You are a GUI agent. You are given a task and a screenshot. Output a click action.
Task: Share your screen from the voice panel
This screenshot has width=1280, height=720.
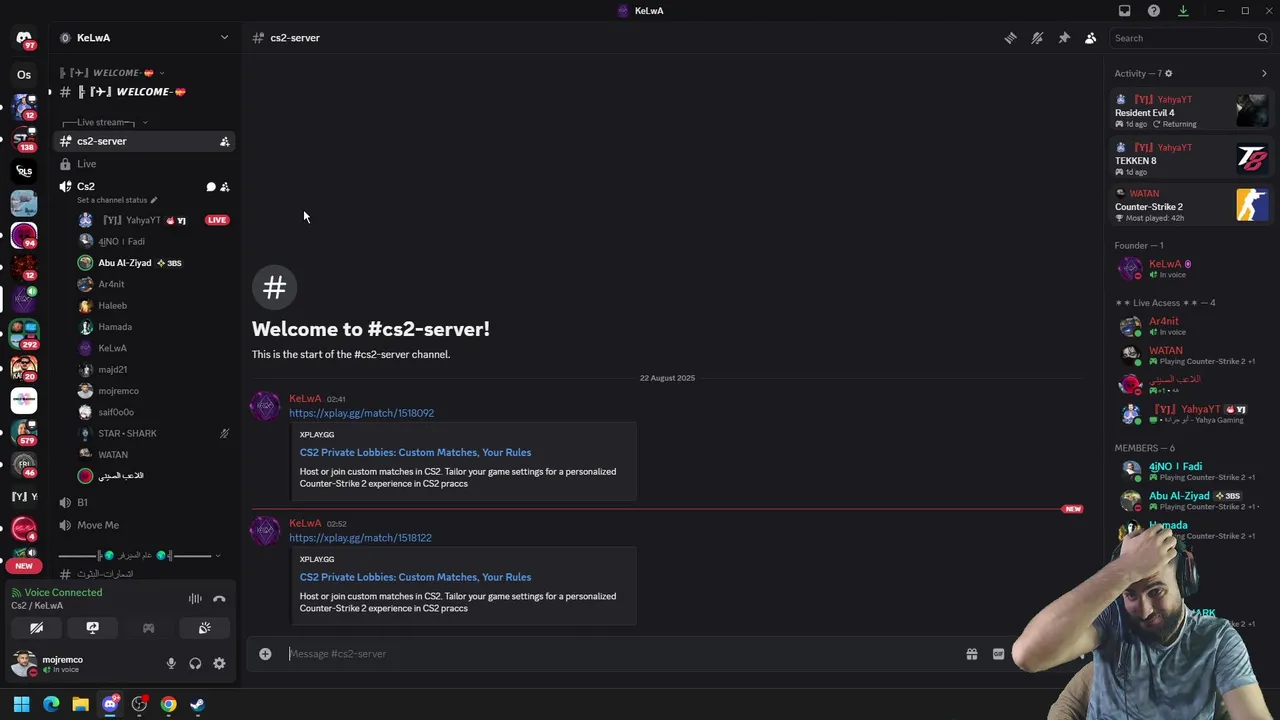click(x=92, y=628)
